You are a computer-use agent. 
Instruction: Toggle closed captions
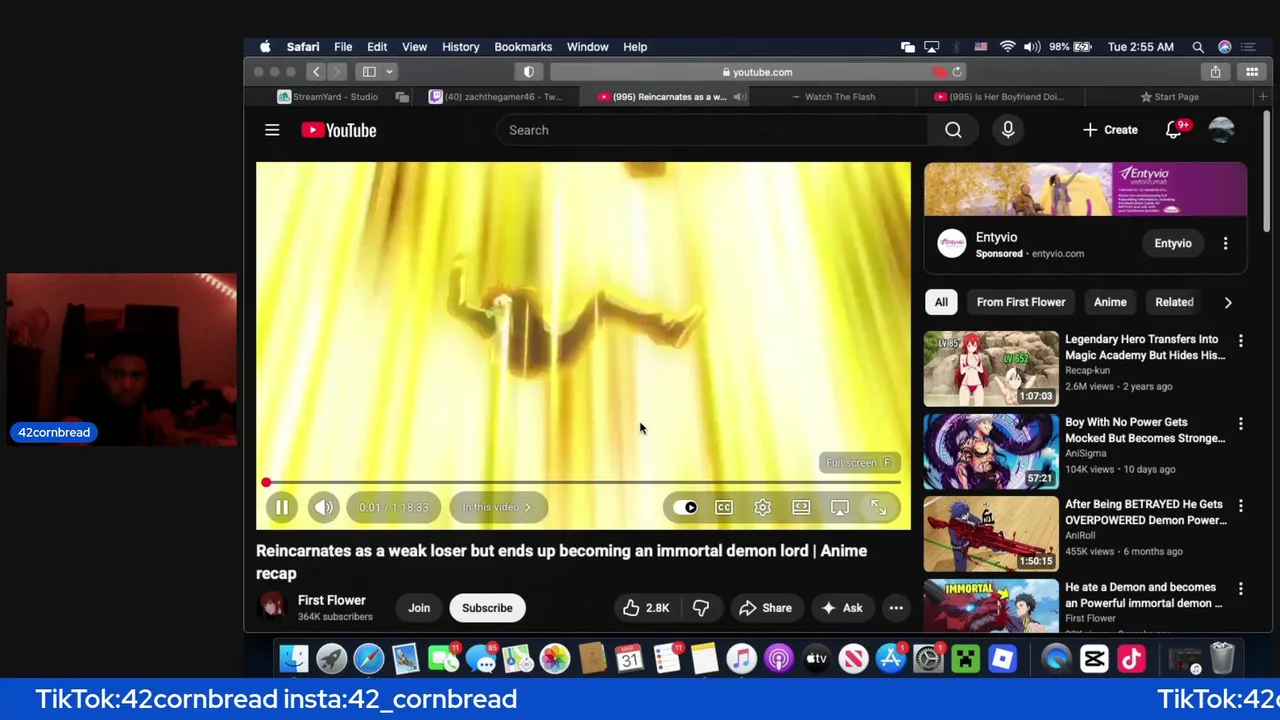[x=724, y=507]
